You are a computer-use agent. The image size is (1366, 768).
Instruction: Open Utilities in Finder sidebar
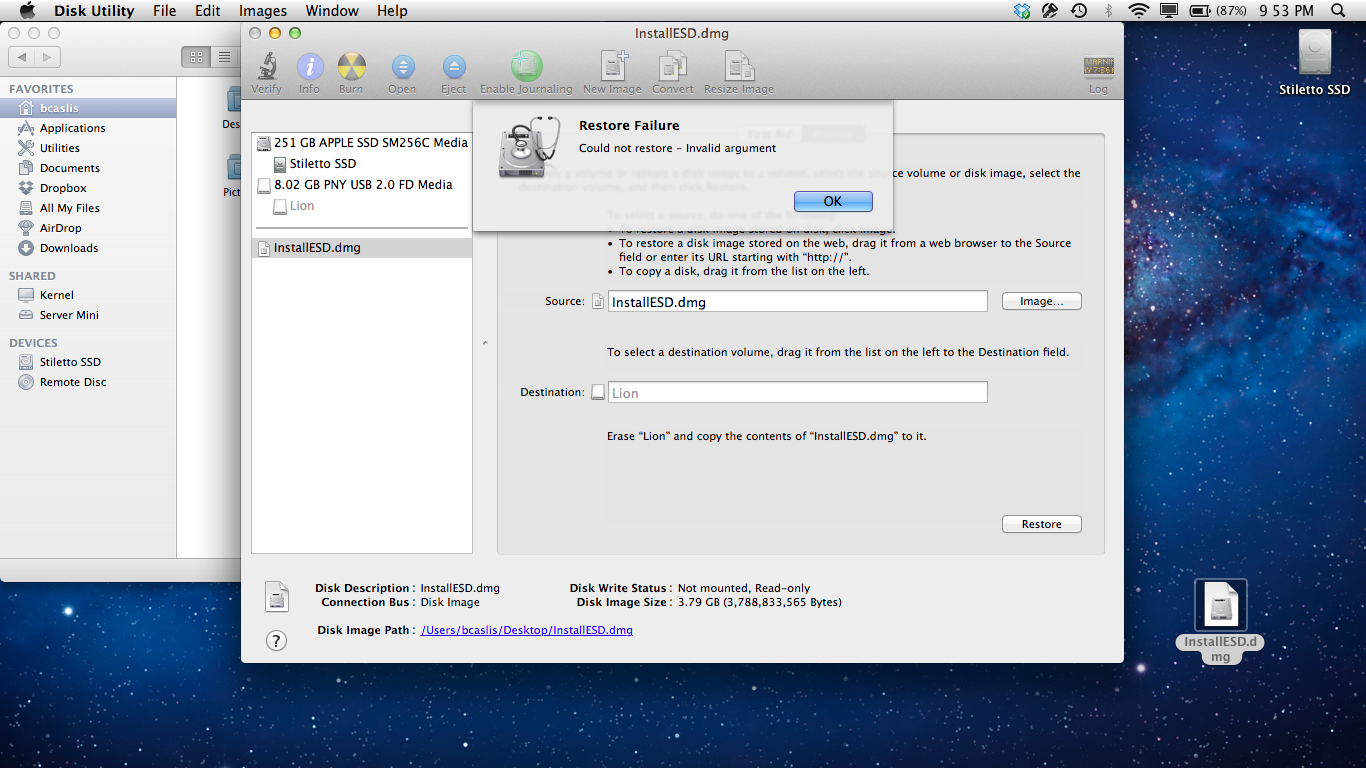[x=88, y=148]
